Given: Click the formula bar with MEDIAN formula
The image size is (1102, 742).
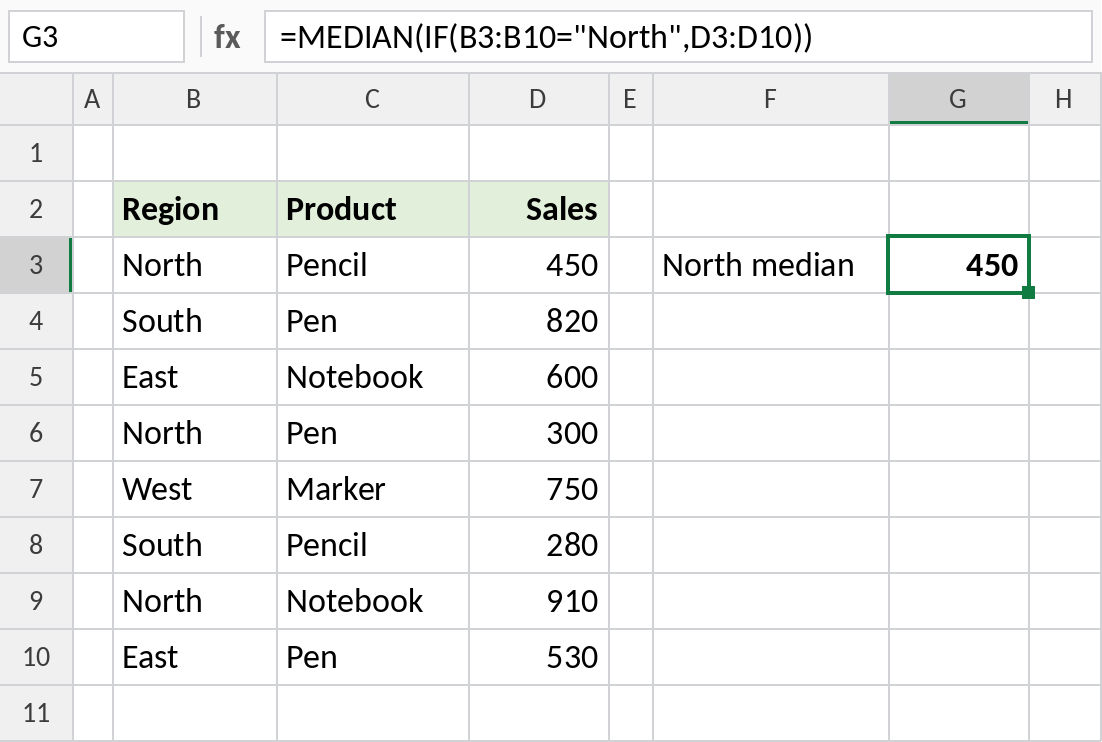Looking at the screenshot, I should pos(678,37).
